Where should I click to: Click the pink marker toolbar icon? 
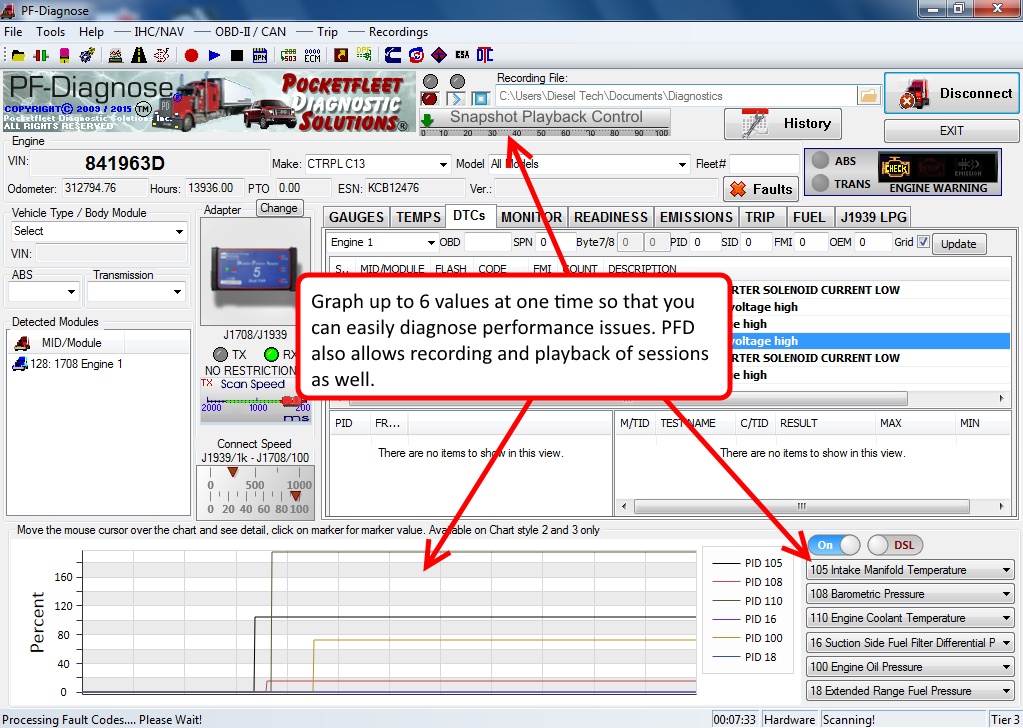64,55
